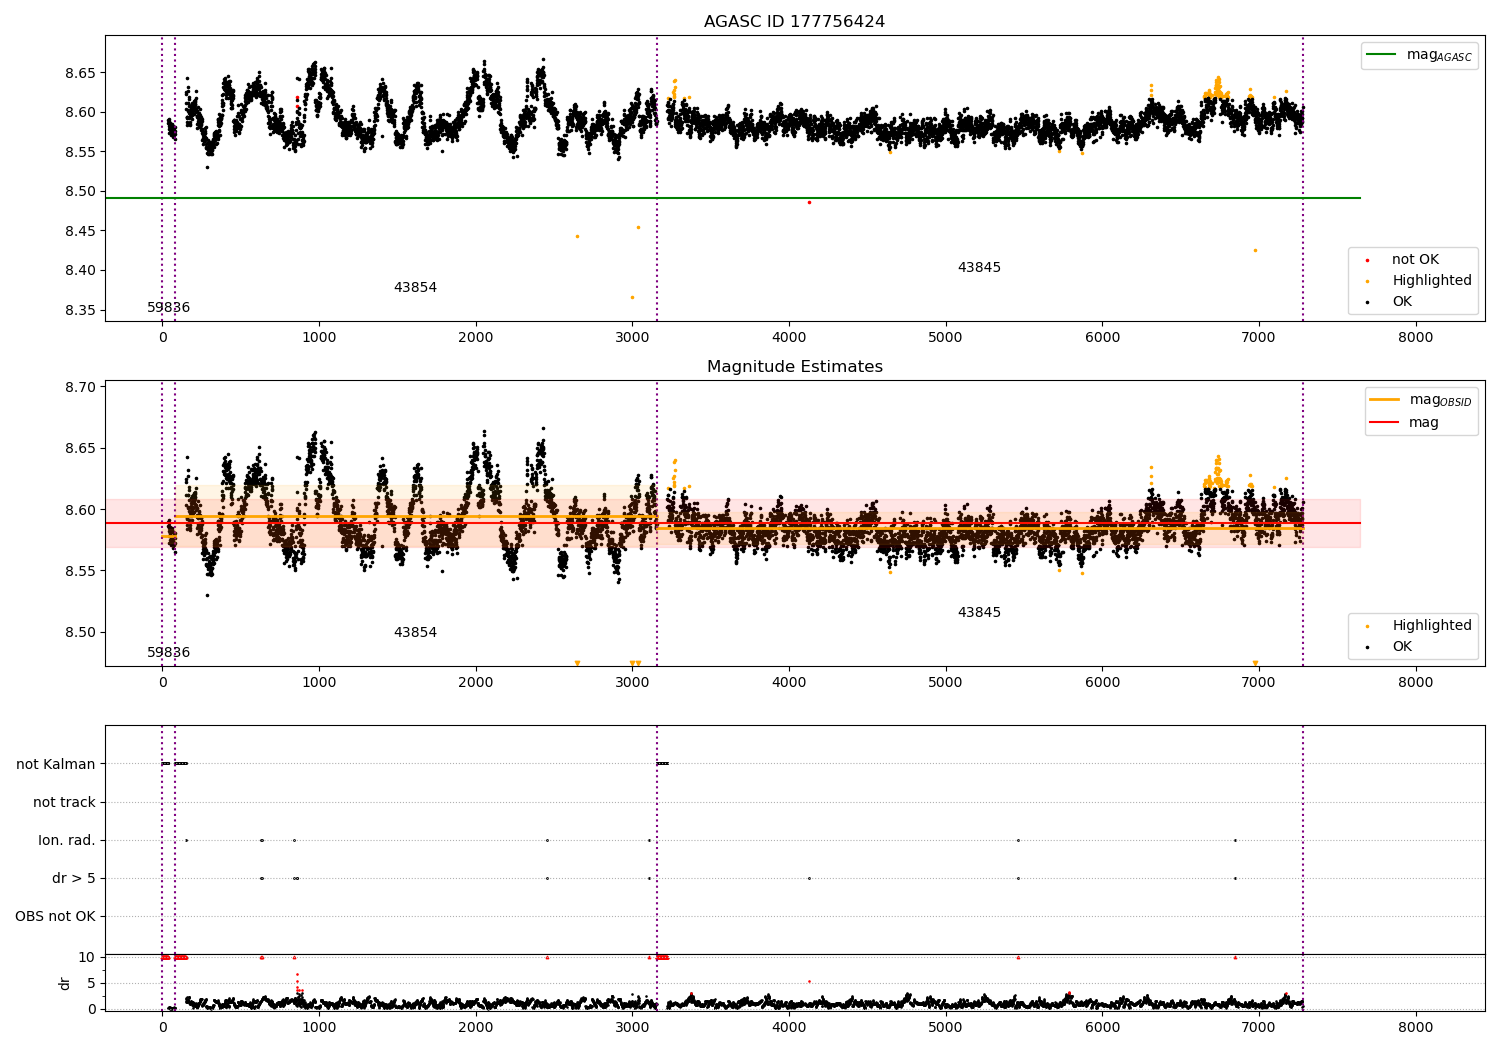Screen dimensions: 1500x1050
Task: Click the 8.35 y-axis tick label
Action: click(80, 311)
